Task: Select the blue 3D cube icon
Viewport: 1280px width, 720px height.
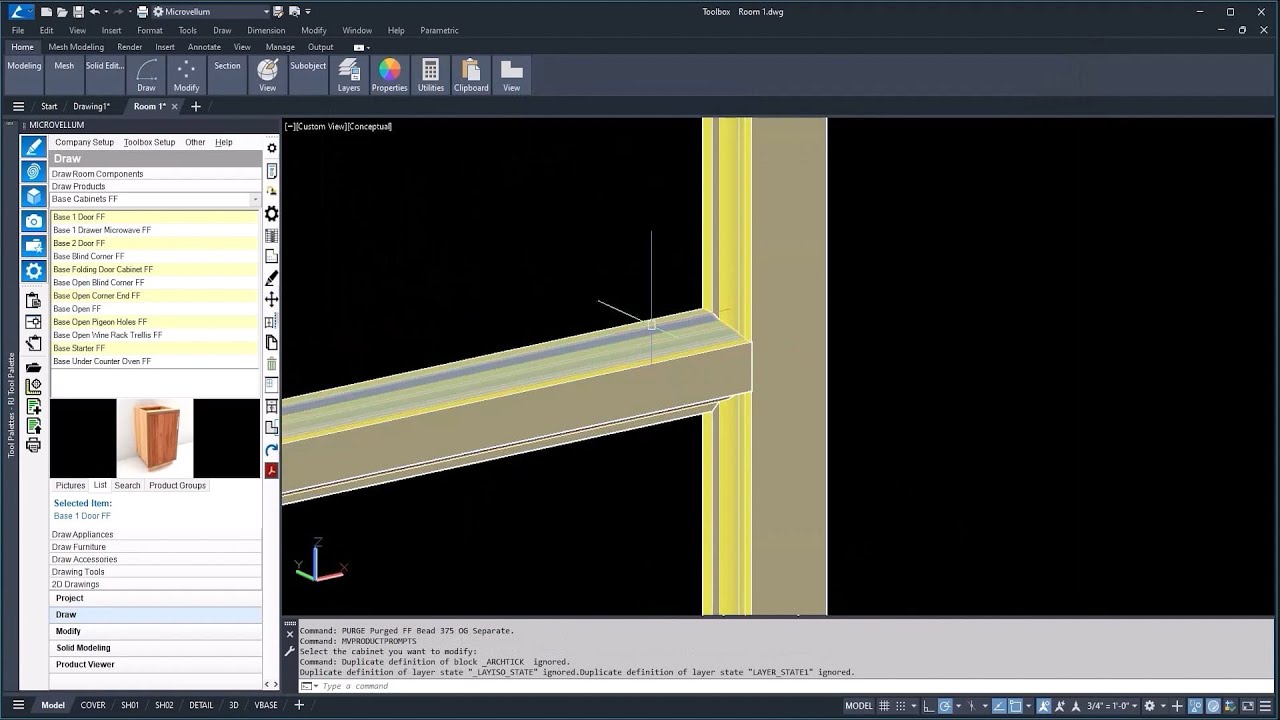Action: (x=34, y=196)
